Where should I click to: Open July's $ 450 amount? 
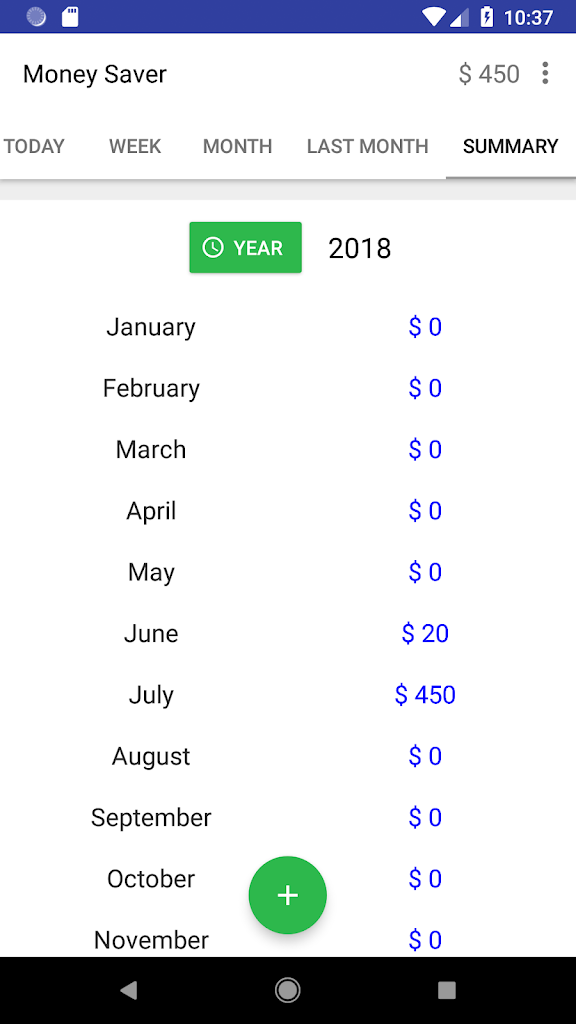pos(425,695)
